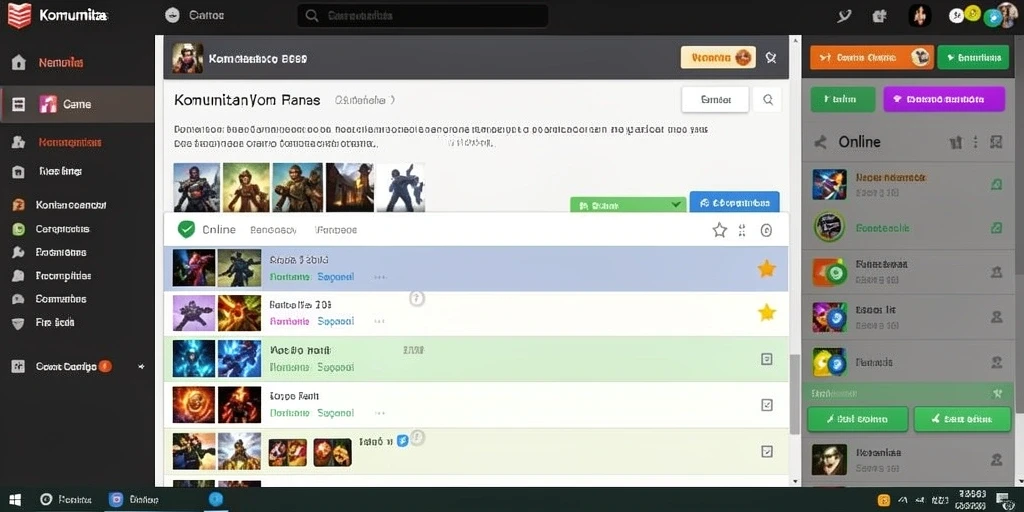Tick the checkbox on the green highlighted row
This screenshot has width=1024, height=512.
(x=767, y=359)
